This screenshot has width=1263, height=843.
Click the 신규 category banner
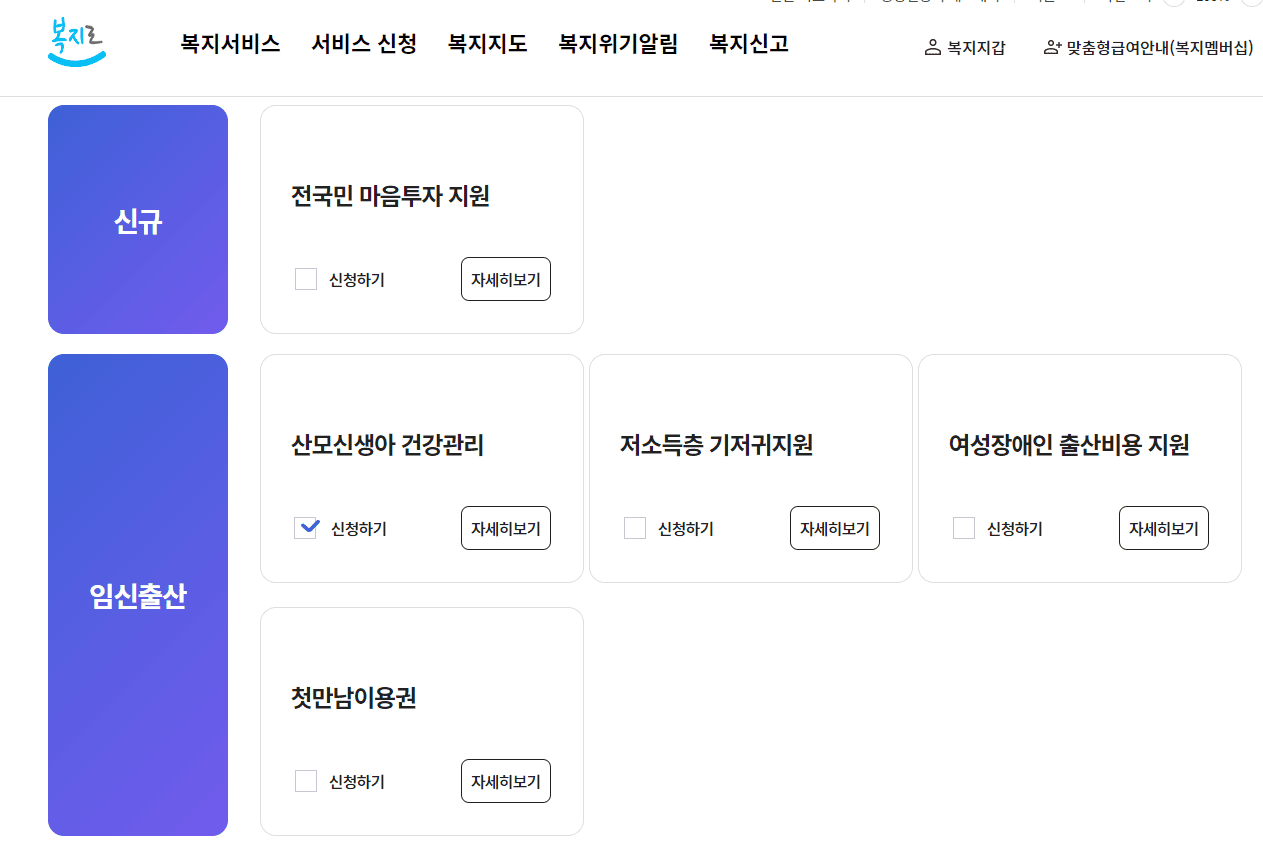click(x=137, y=219)
